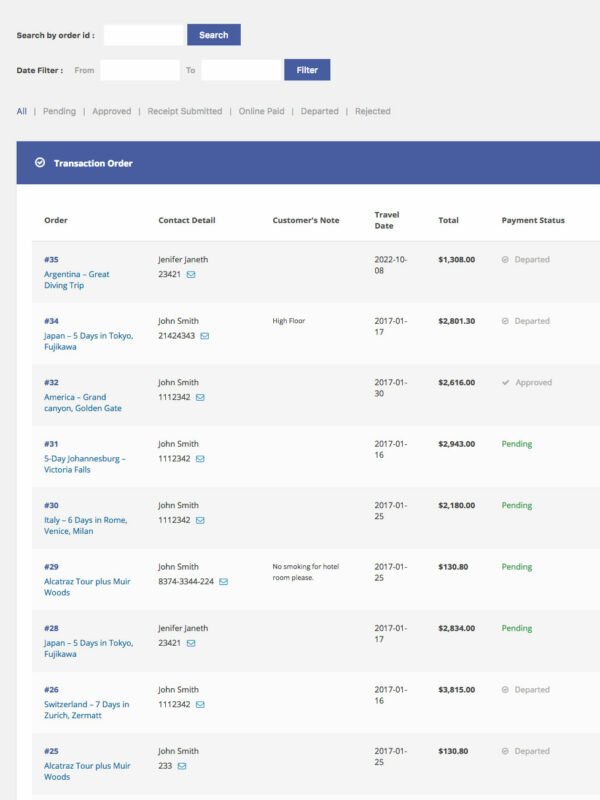
Task: Open the Argentina – Great Diving Trip order
Action: [x=77, y=280]
